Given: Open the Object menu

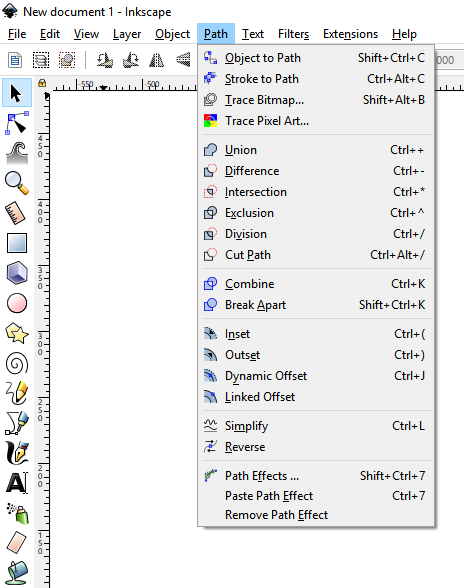Looking at the screenshot, I should [x=173, y=34].
